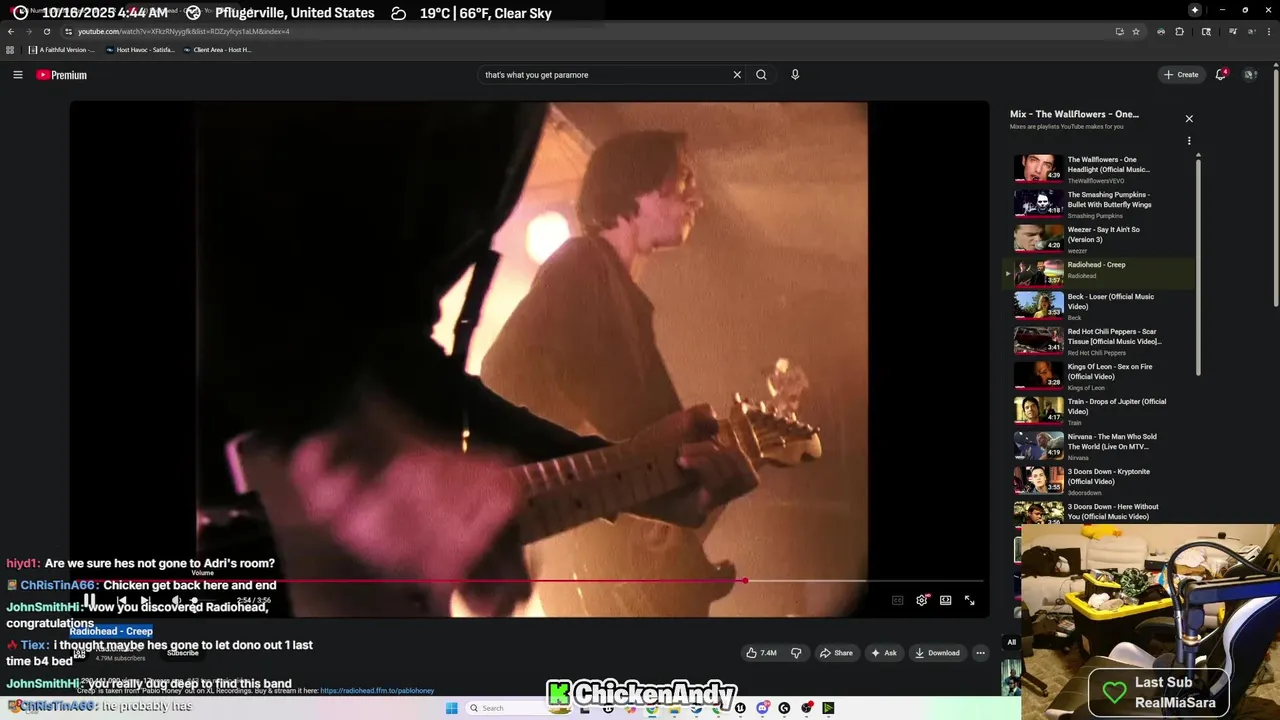Click the Gemini sparkle button in the title bar
Viewport: 1280px width, 720px height.
[1194, 10]
